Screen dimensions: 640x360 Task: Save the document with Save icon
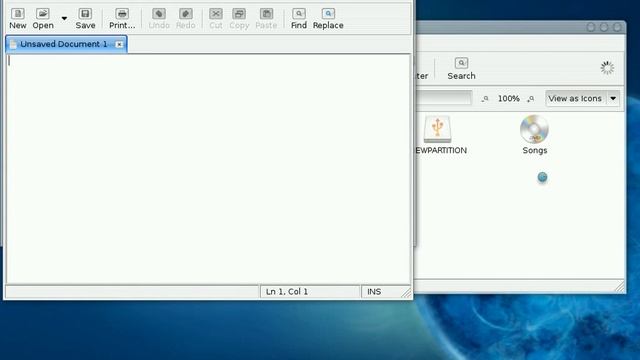tap(85, 19)
